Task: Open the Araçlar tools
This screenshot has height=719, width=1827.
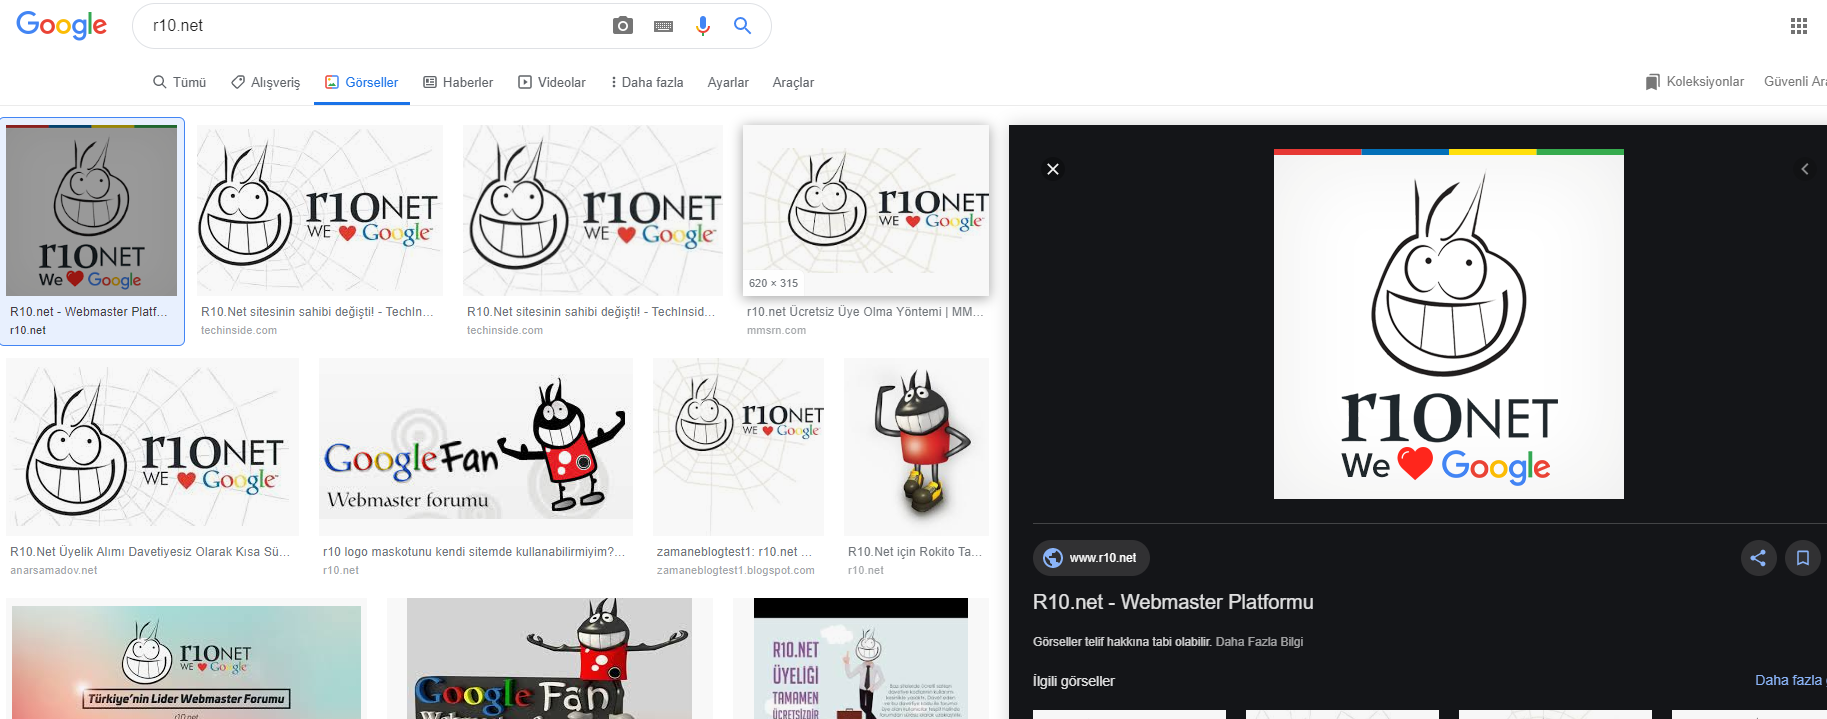Action: (x=793, y=82)
